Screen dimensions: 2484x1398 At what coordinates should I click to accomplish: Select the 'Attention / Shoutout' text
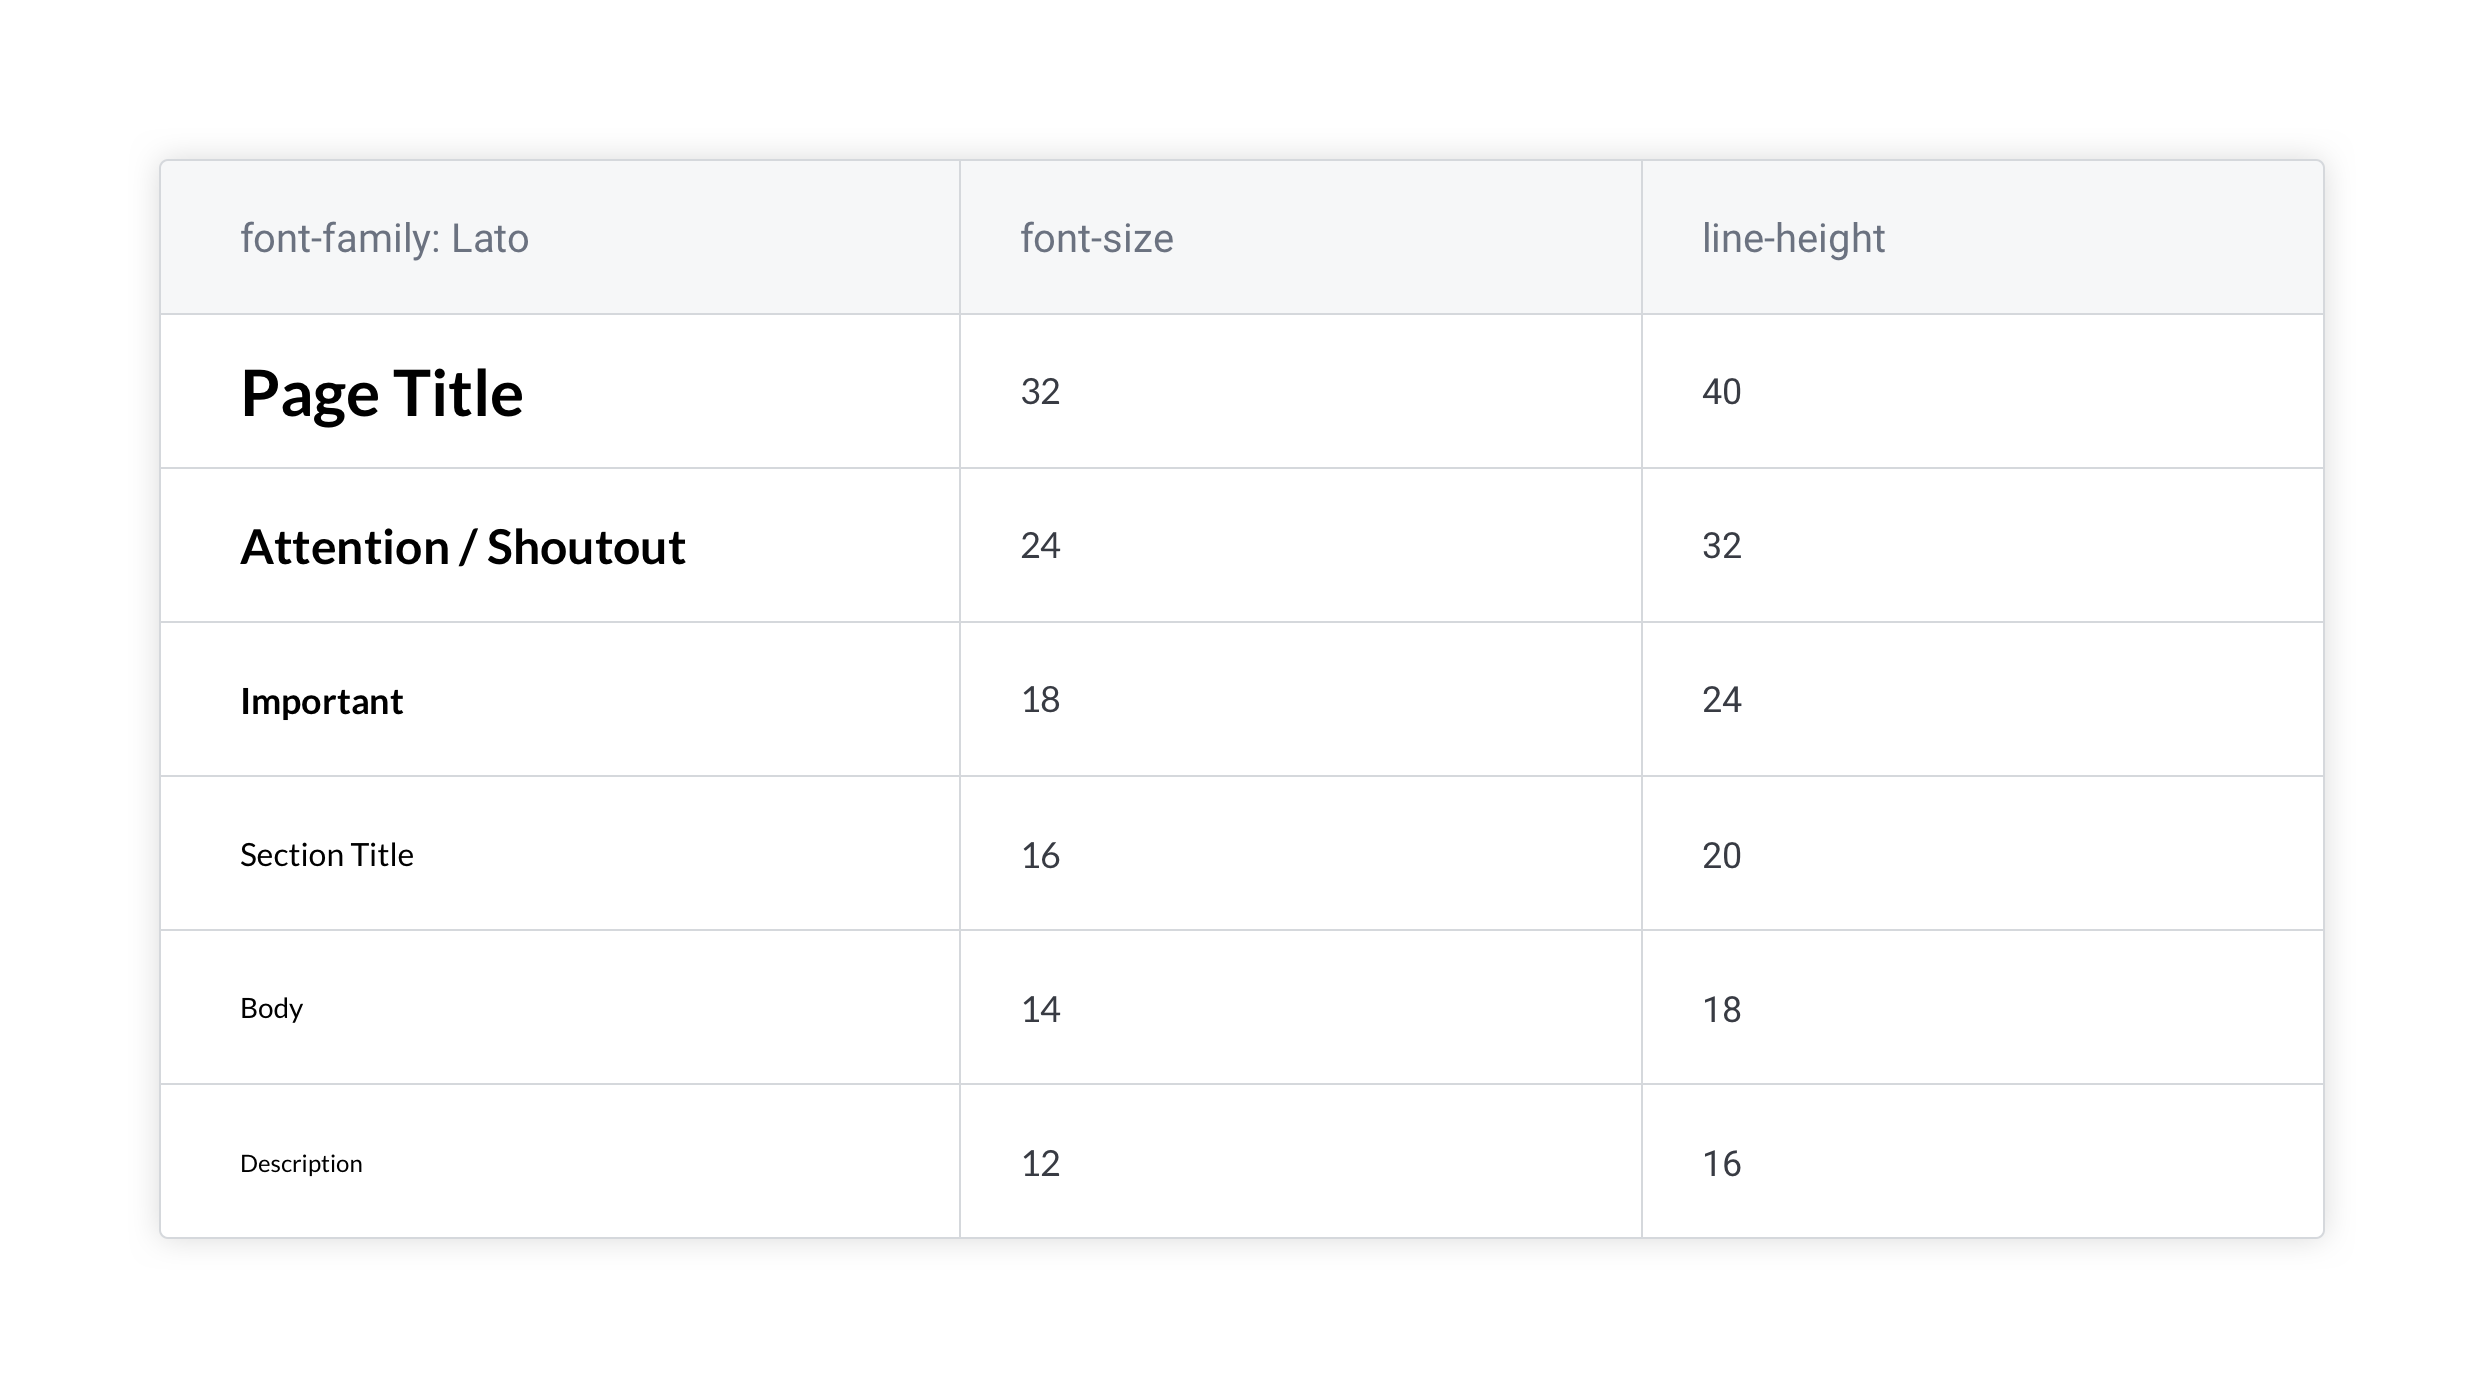[x=462, y=547]
